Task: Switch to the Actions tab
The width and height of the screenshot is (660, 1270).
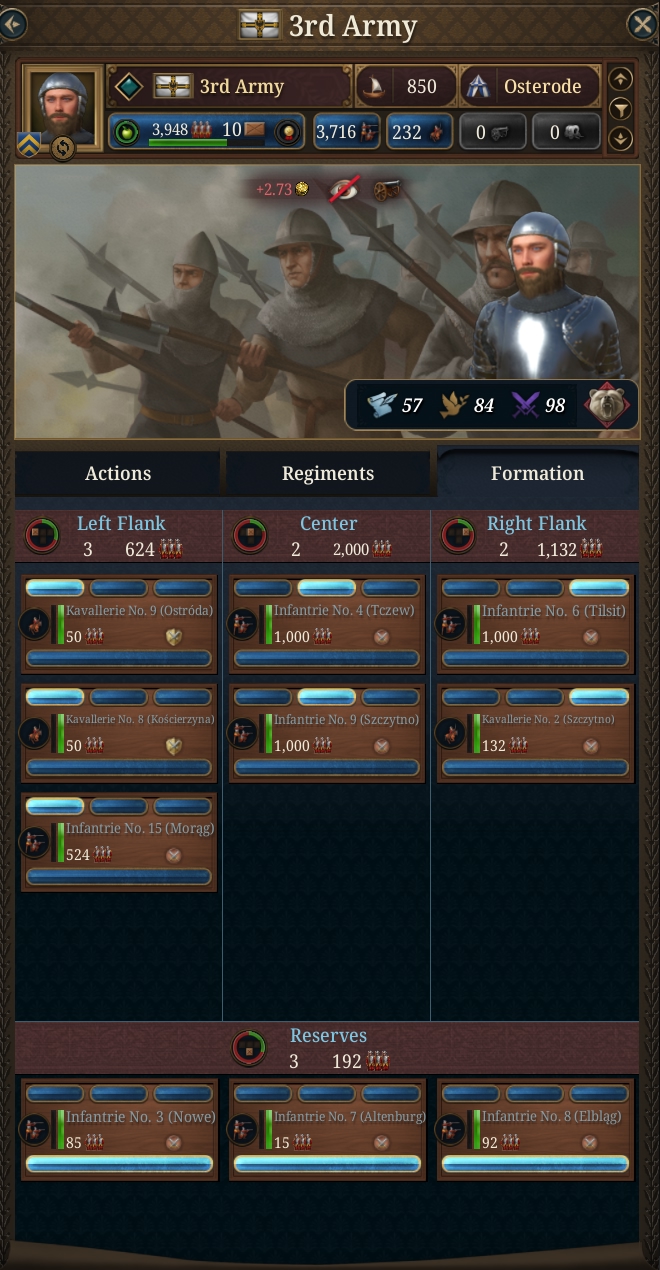Action: point(118,474)
